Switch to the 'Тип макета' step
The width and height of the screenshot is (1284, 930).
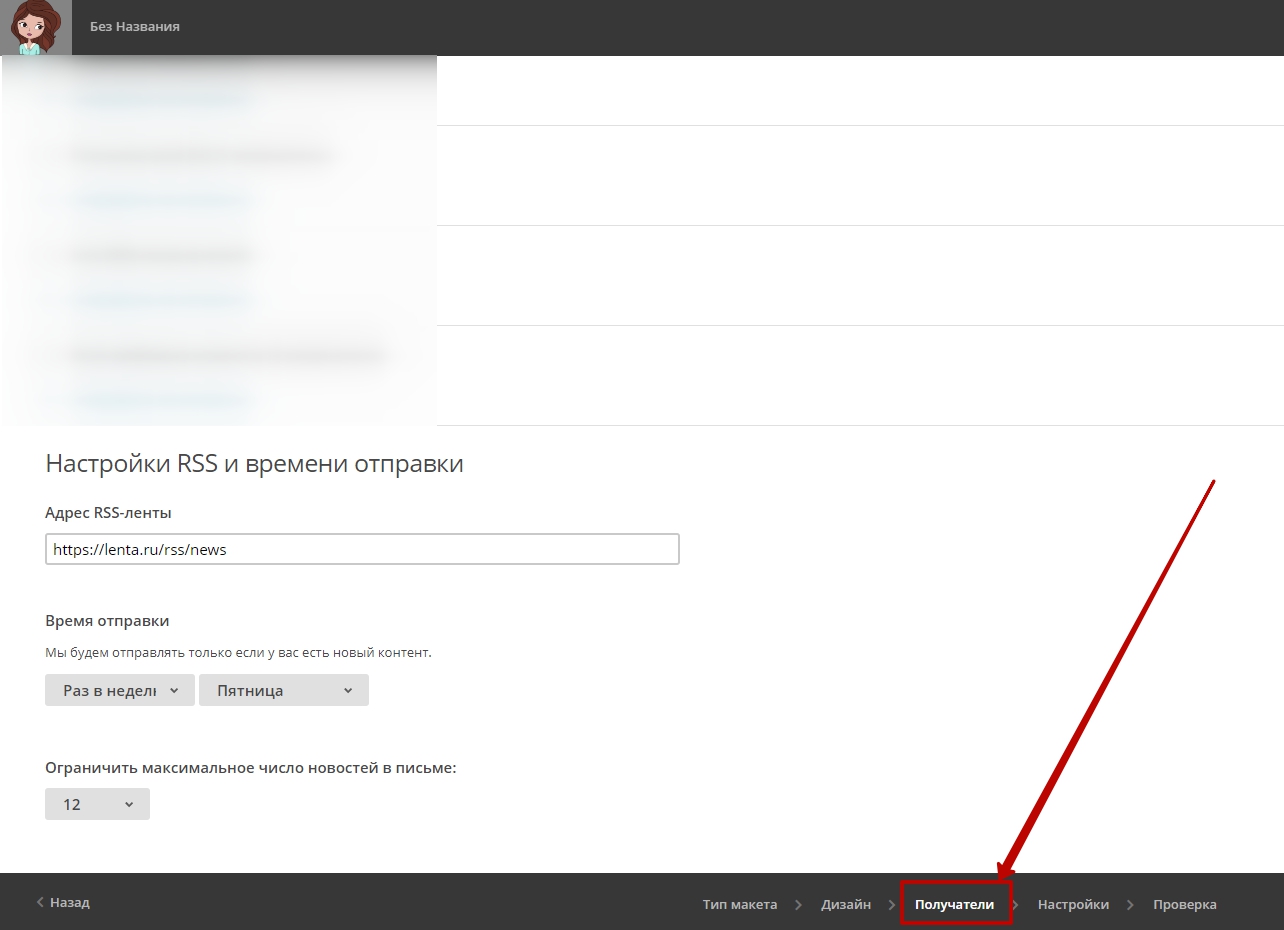pos(739,904)
